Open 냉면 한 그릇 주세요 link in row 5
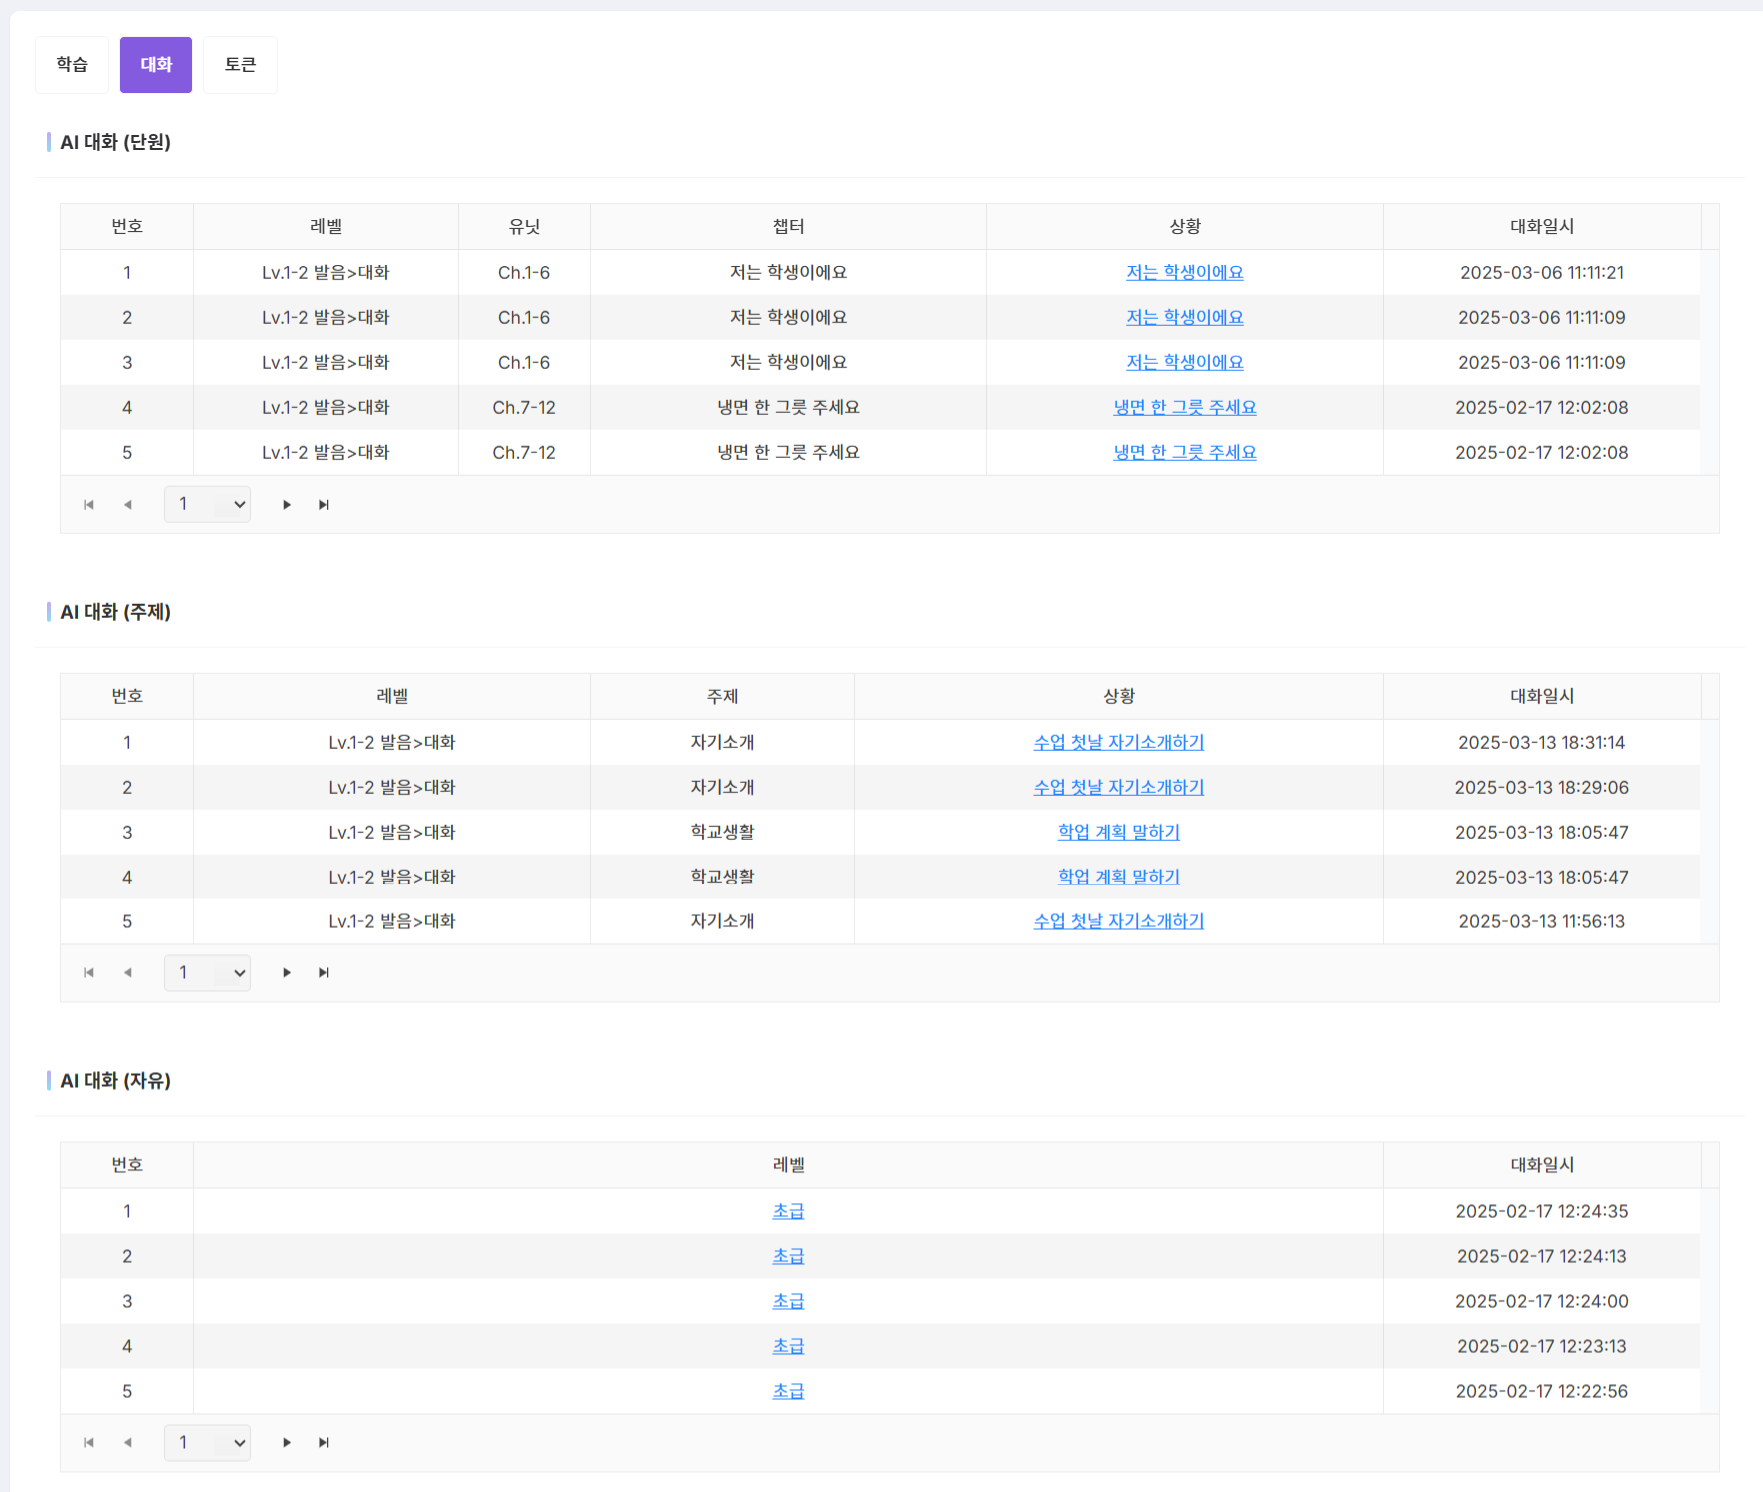 click(x=1185, y=453)
